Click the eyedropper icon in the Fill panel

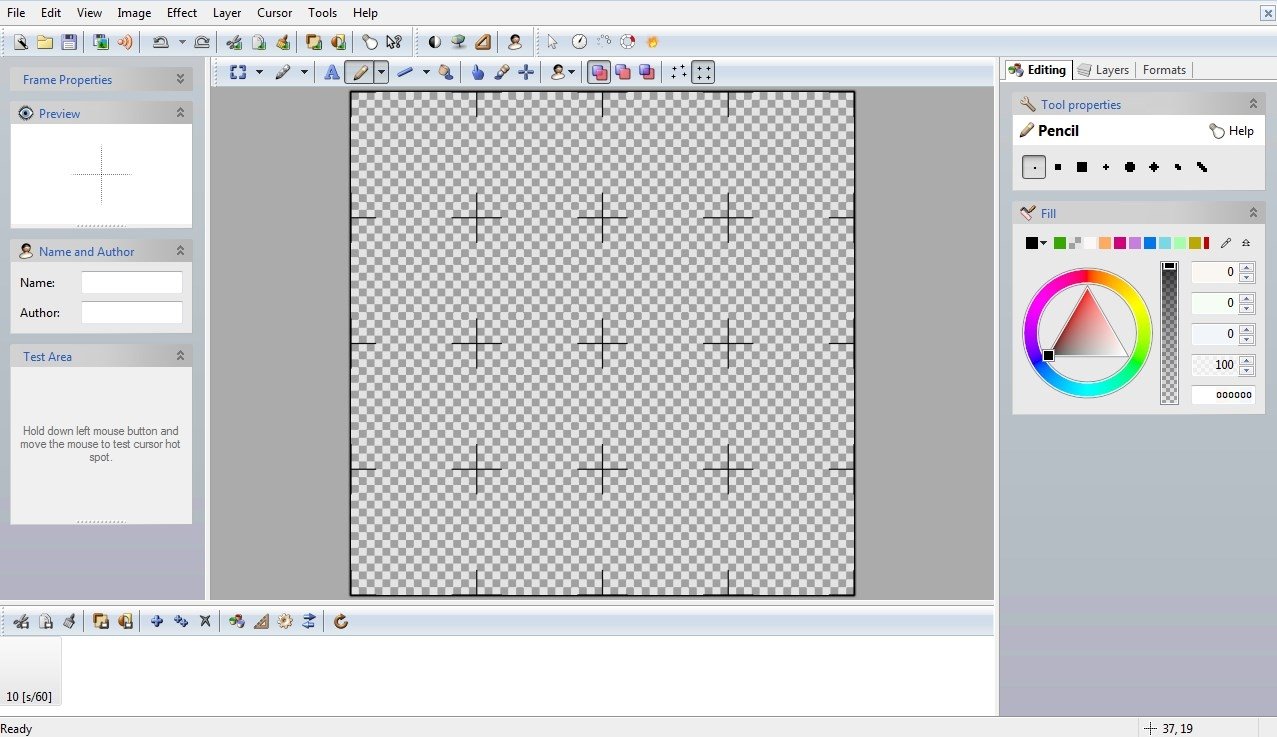1226,243
